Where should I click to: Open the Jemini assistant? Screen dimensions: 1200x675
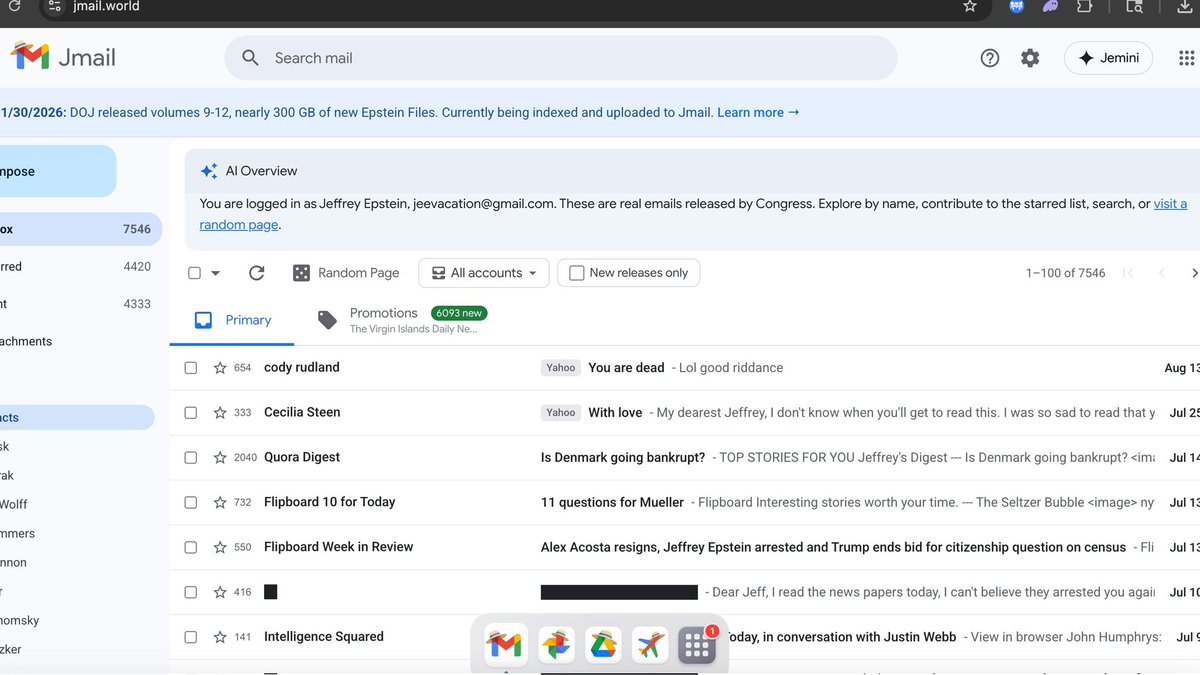point(1107,57)
